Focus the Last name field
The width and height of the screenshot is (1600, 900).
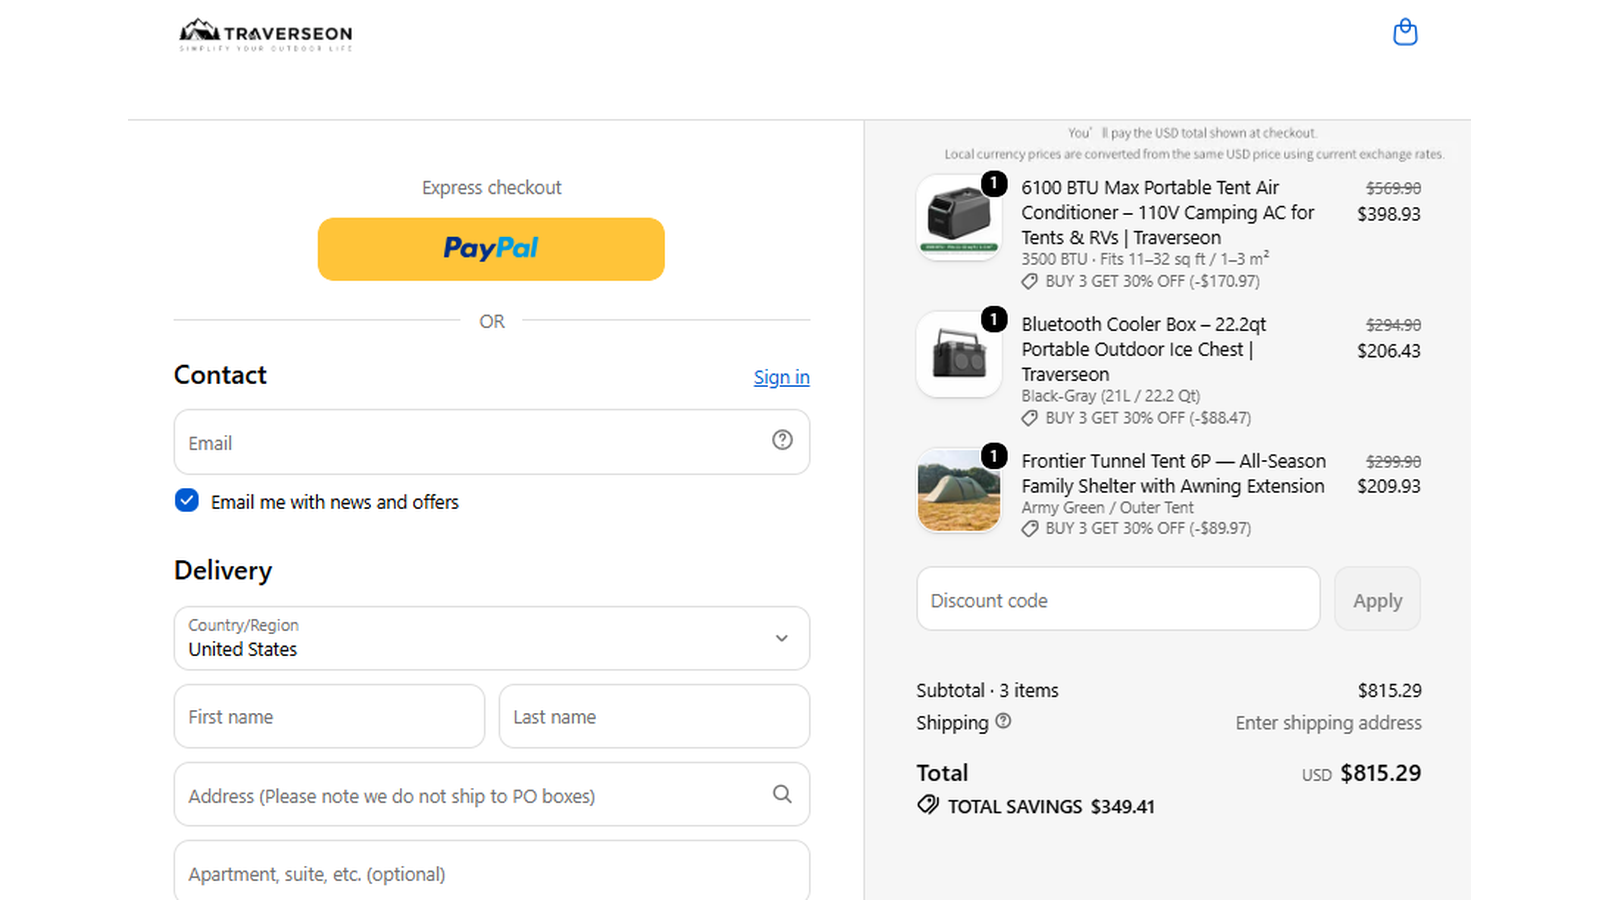click(x=654, y=716)
